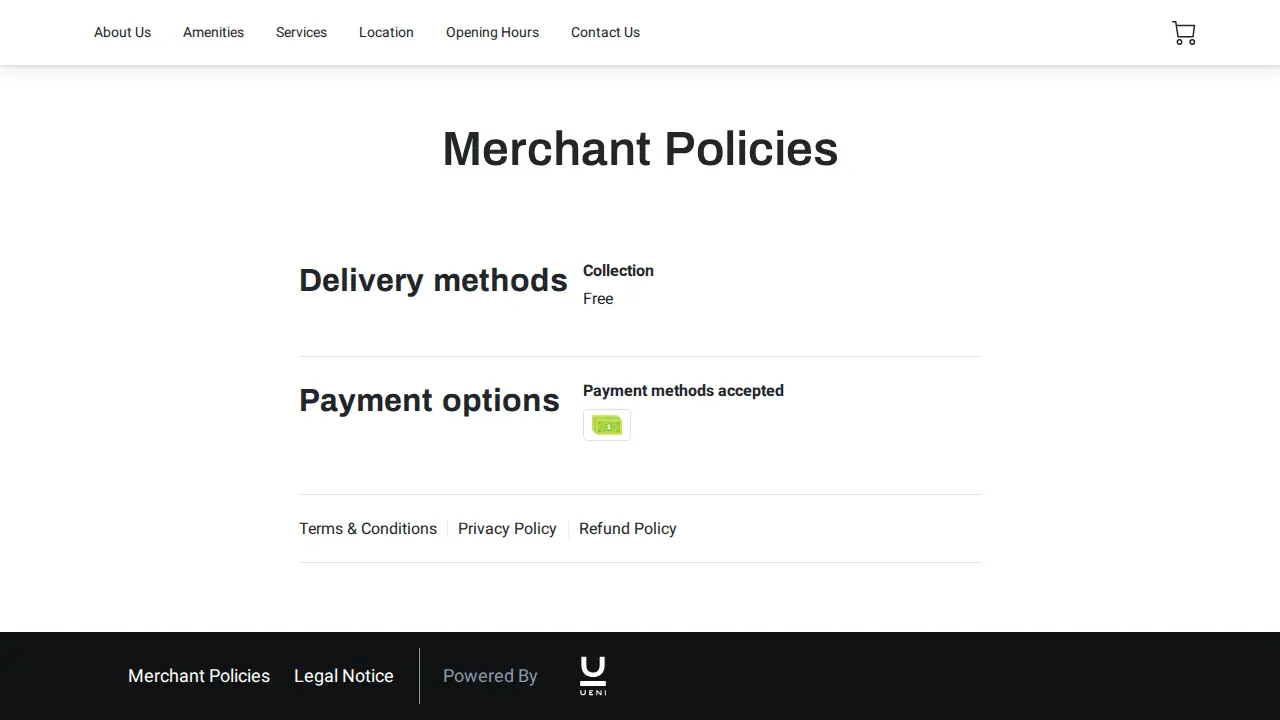Select Contact Us in the navigation
Viewport: 1280px width, 720px height.
(605, 32)
